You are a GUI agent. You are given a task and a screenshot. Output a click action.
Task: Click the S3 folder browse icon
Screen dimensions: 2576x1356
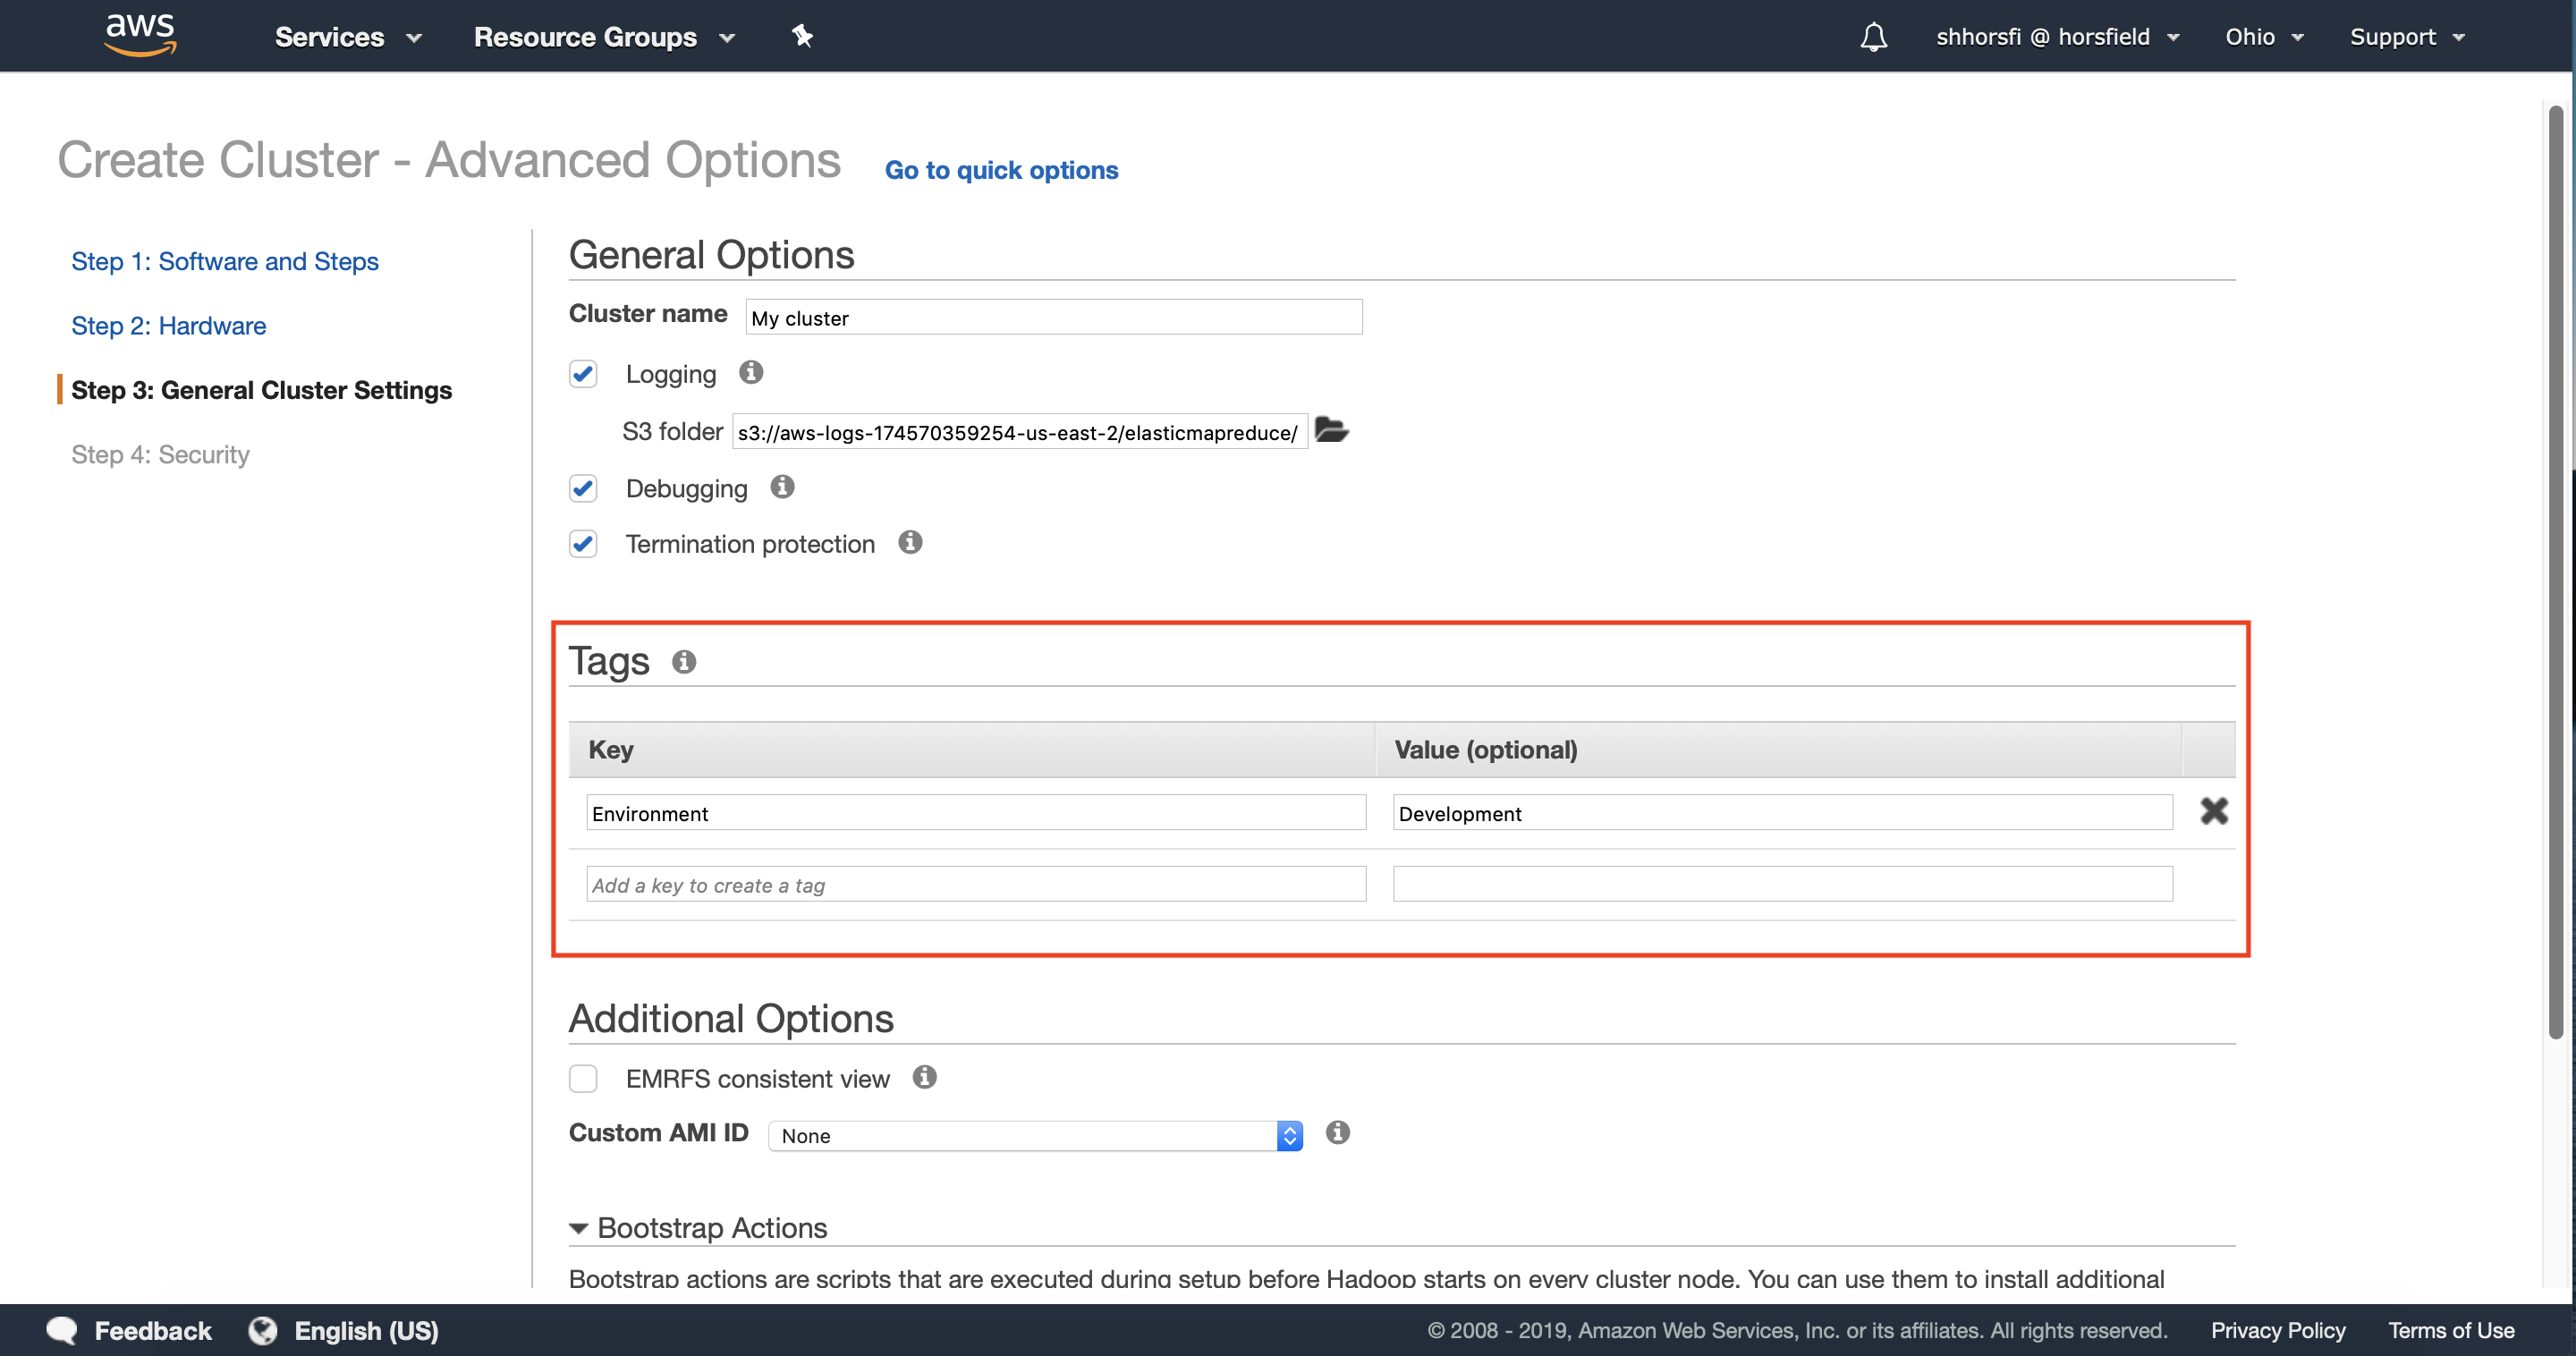[x=1331, y=431]
